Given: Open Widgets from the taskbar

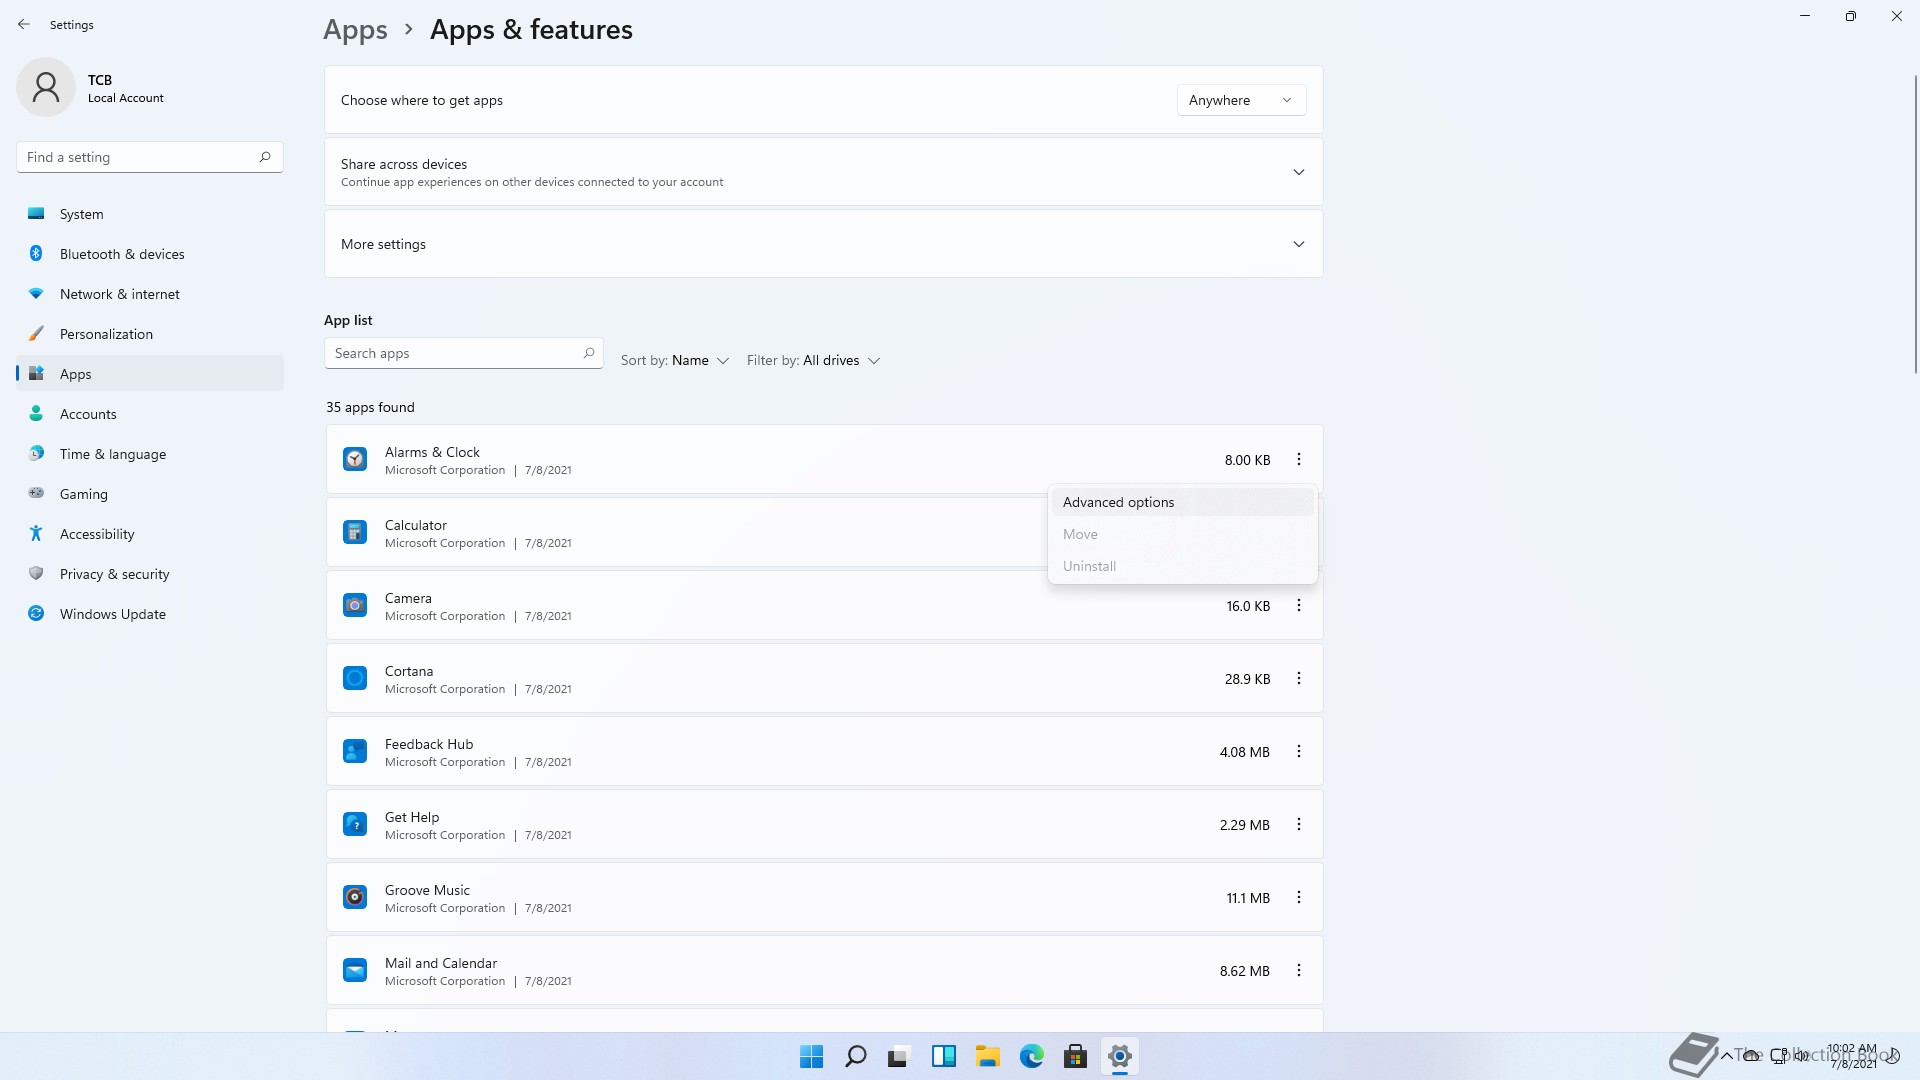Looking at the screenshot, I should [x=943, y=1056].
